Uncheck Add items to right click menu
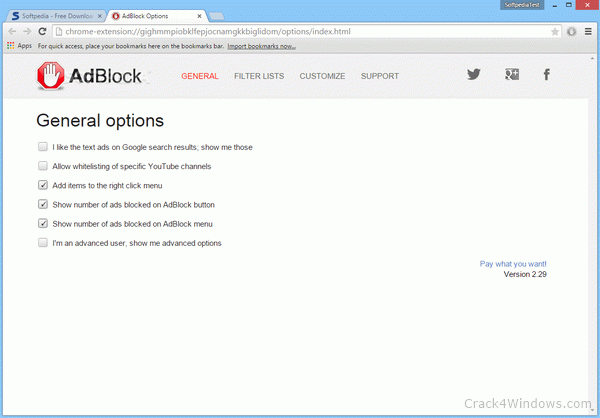Screen dimensions: 600x418 [43, 185]
